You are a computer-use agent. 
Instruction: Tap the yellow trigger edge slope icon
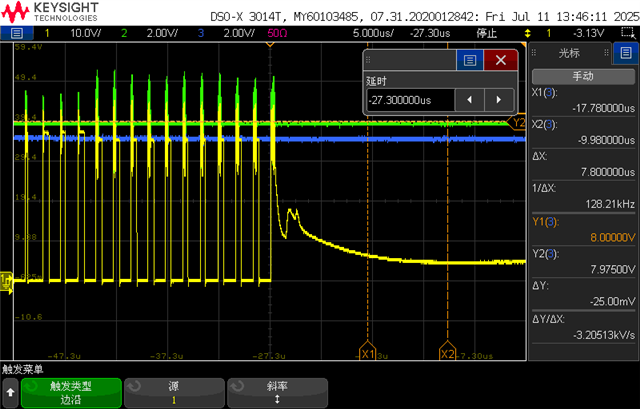(x=528, y=33)
